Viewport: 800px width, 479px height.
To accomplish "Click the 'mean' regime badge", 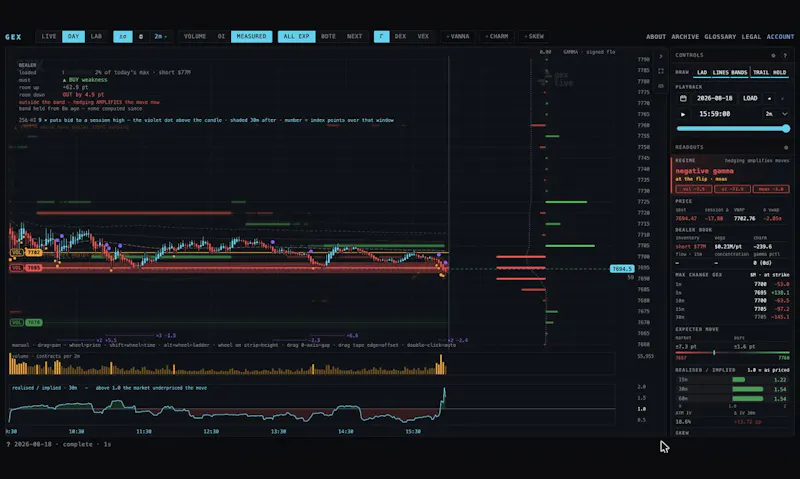I will tap(771, 189).
